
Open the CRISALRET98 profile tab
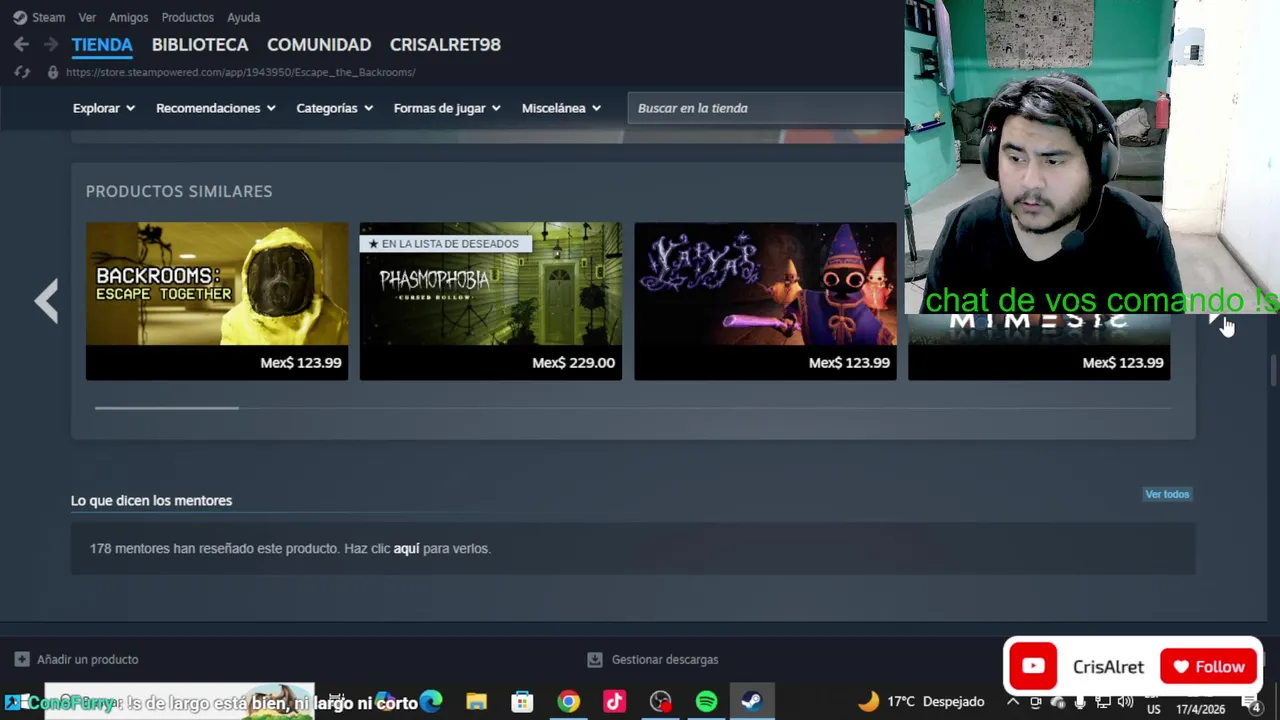point(445,45)
